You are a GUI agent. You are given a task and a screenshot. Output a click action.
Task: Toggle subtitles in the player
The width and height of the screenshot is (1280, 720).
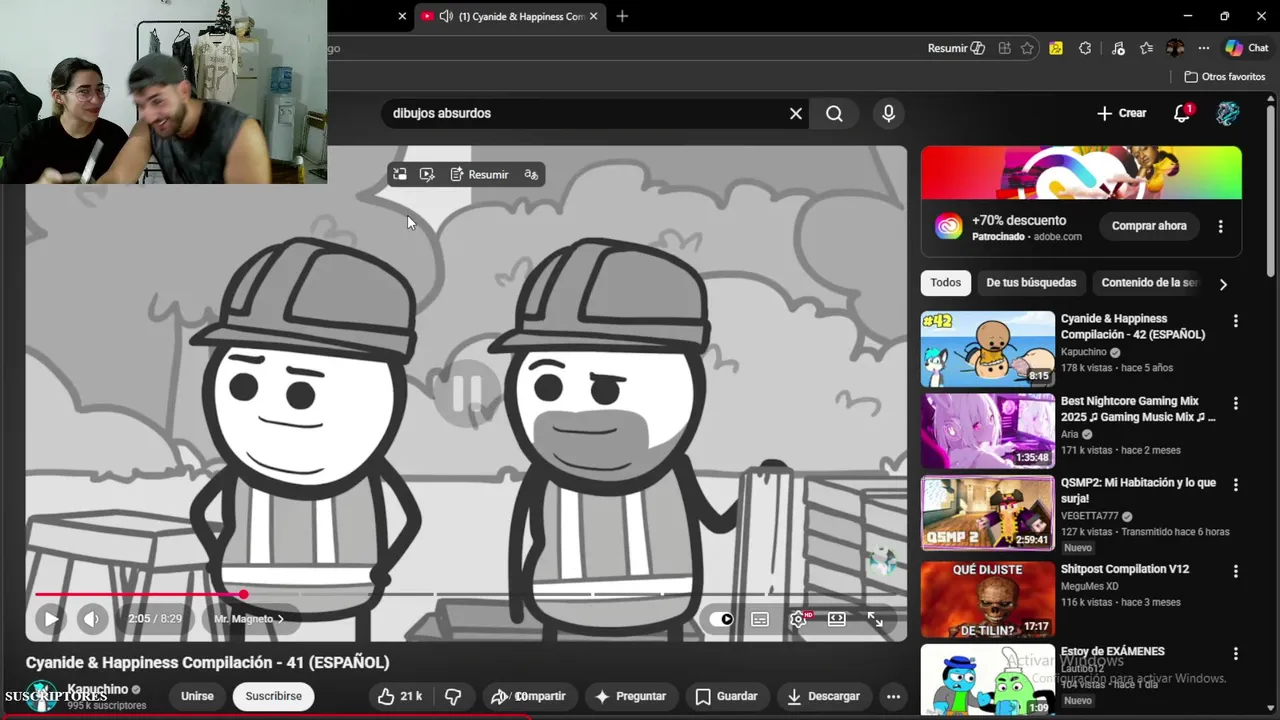tap(760, 619)
